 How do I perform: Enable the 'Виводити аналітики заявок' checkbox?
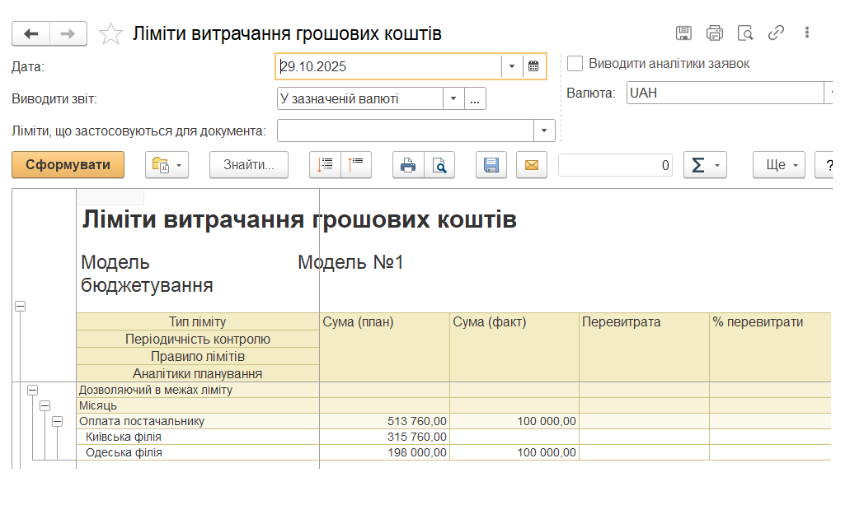(x=575, y=64)
